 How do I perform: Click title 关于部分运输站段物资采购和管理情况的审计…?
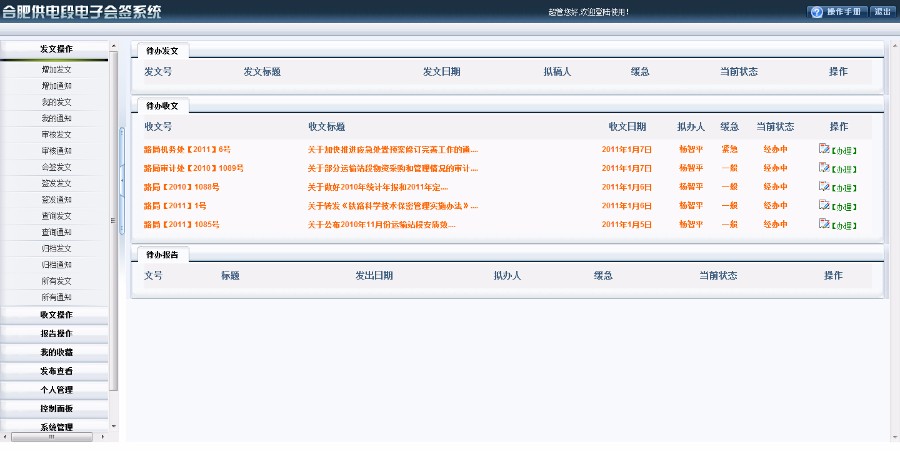(393, 168)
